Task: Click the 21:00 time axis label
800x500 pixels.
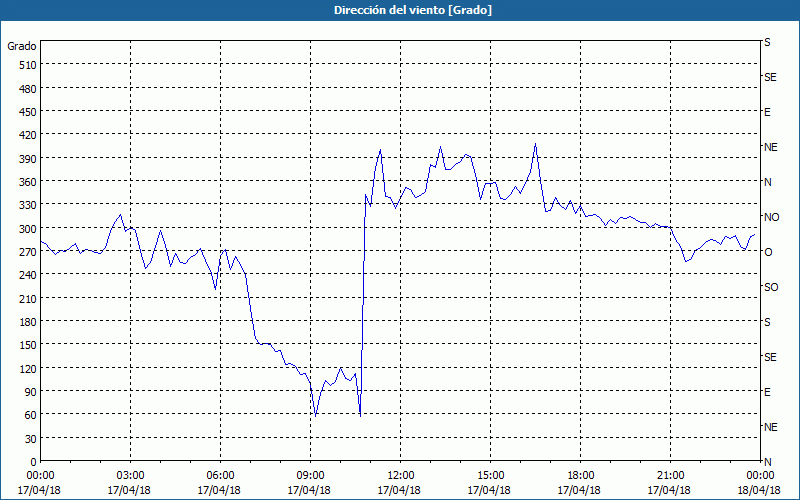Action: [670, 476]
